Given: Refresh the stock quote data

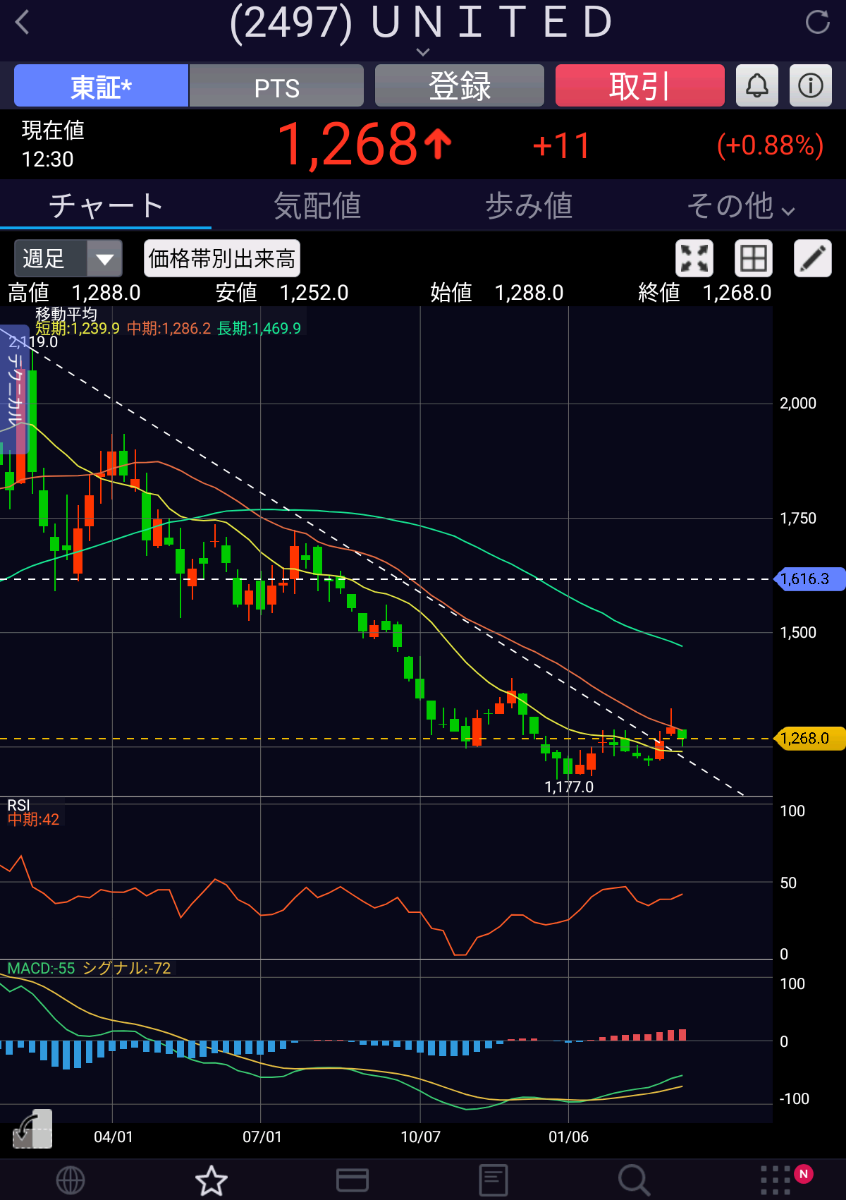Looking at the screenshot, I should [817, 23].
